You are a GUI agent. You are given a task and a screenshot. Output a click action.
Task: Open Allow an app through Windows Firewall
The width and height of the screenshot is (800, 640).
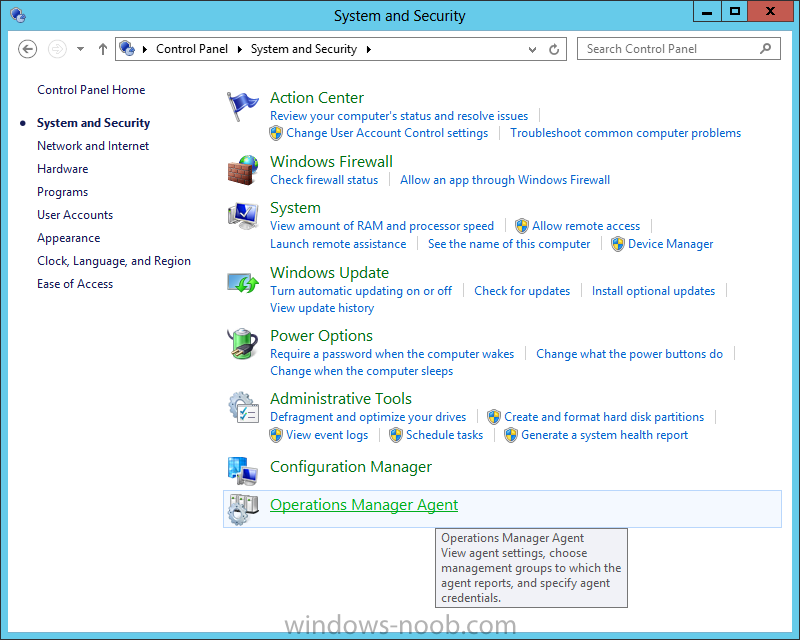click(505, 180)
